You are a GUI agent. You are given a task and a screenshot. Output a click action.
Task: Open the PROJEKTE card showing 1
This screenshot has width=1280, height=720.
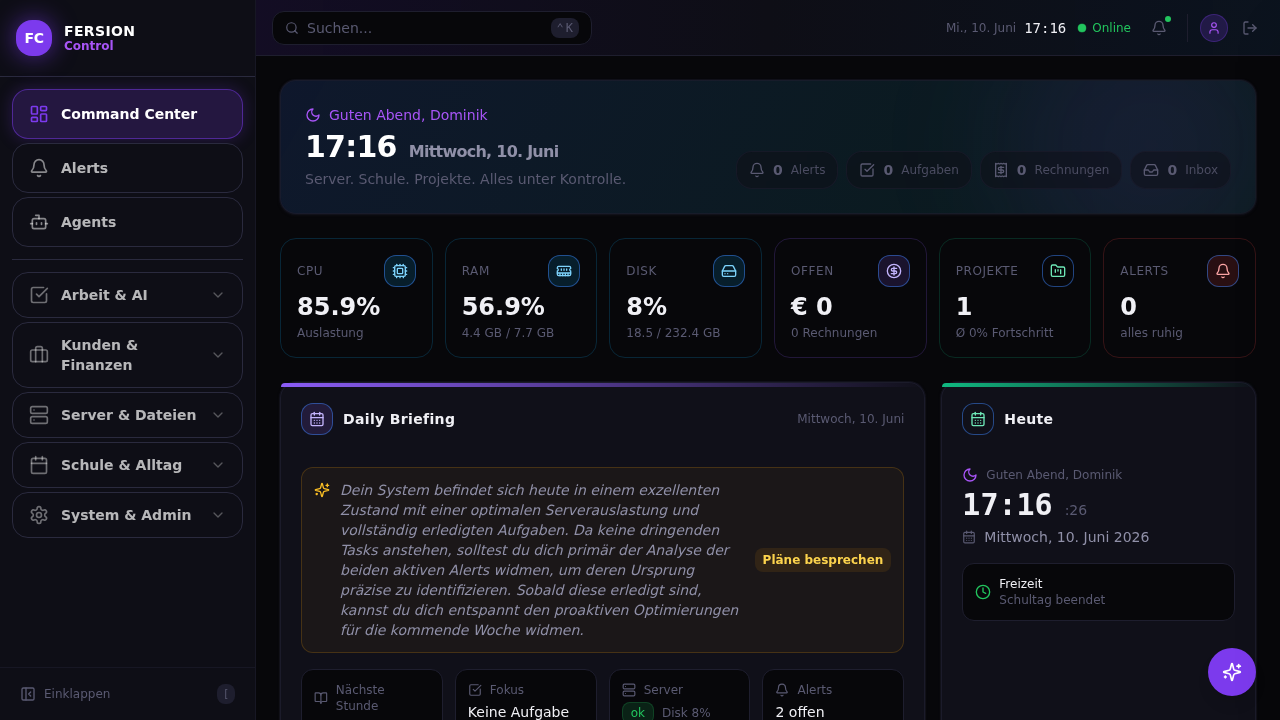(1015, 298)
